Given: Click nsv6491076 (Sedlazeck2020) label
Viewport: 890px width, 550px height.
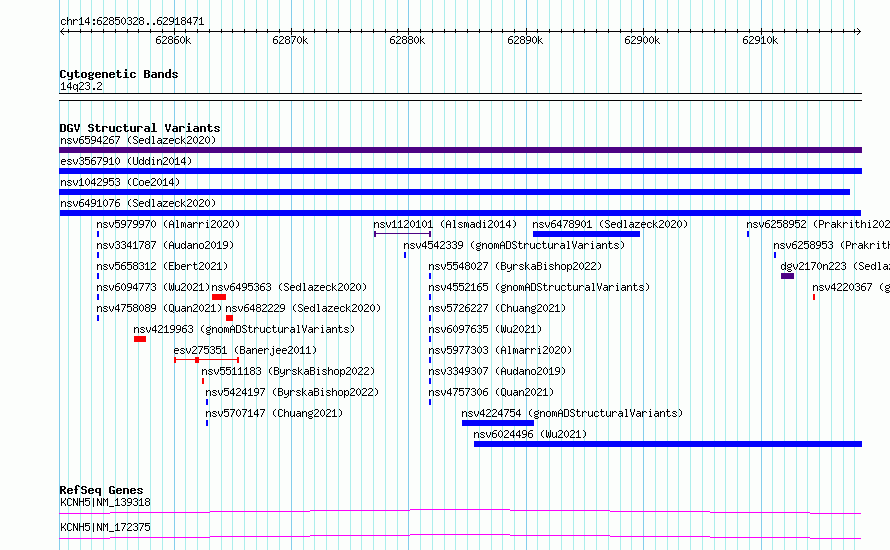Looking at the screenshot, I should click(x=138, y=203).
